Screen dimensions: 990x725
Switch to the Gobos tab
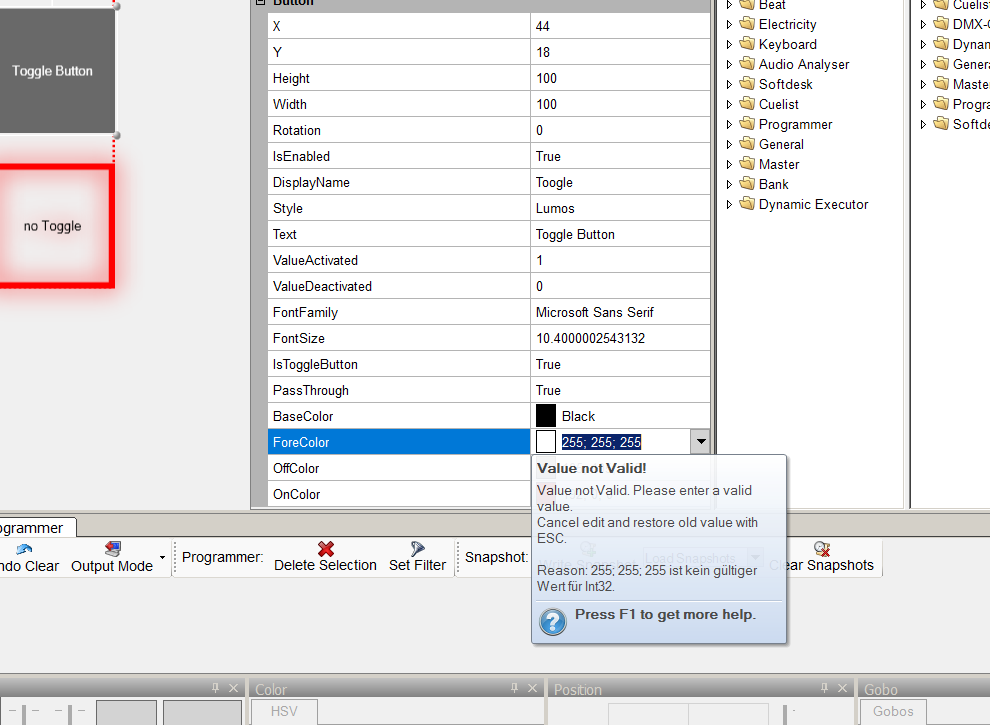[893, 711]
